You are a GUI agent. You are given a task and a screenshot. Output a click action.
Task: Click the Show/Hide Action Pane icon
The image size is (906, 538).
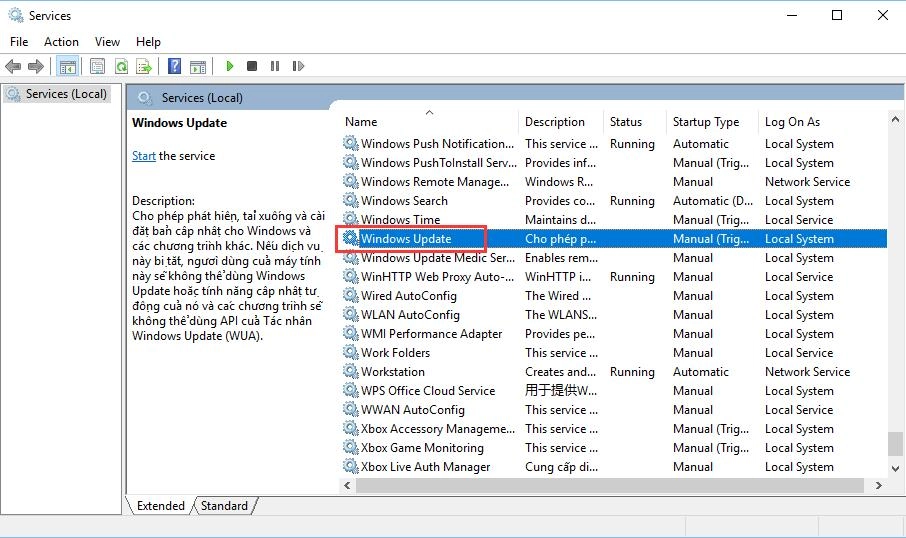click(x=198, y=66)
